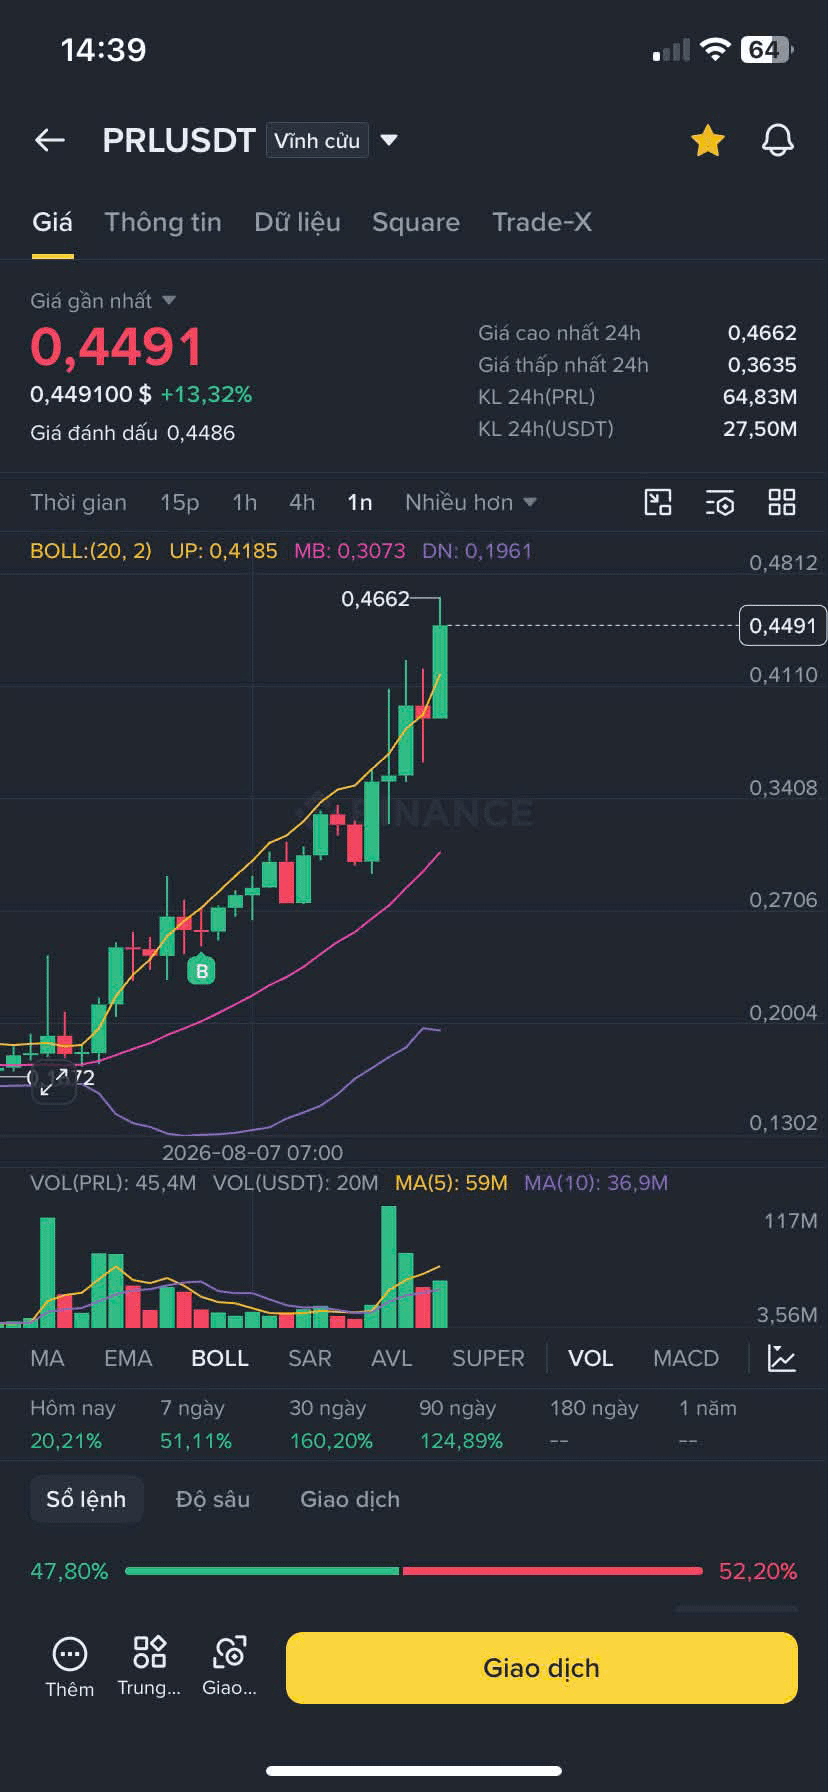Switch to the Giao dịch trades tab
The image size is (828, 1792).
(350, 1499)
